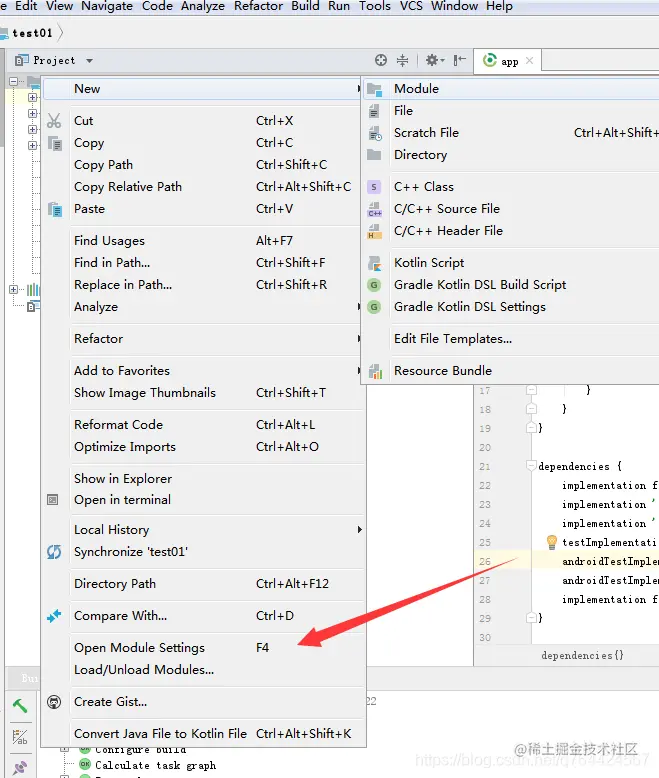Image resolution: width=659 pixels, height=778 pixels.
Task: Collapse the dependencies block fold marker
Action: pos(531,466)
